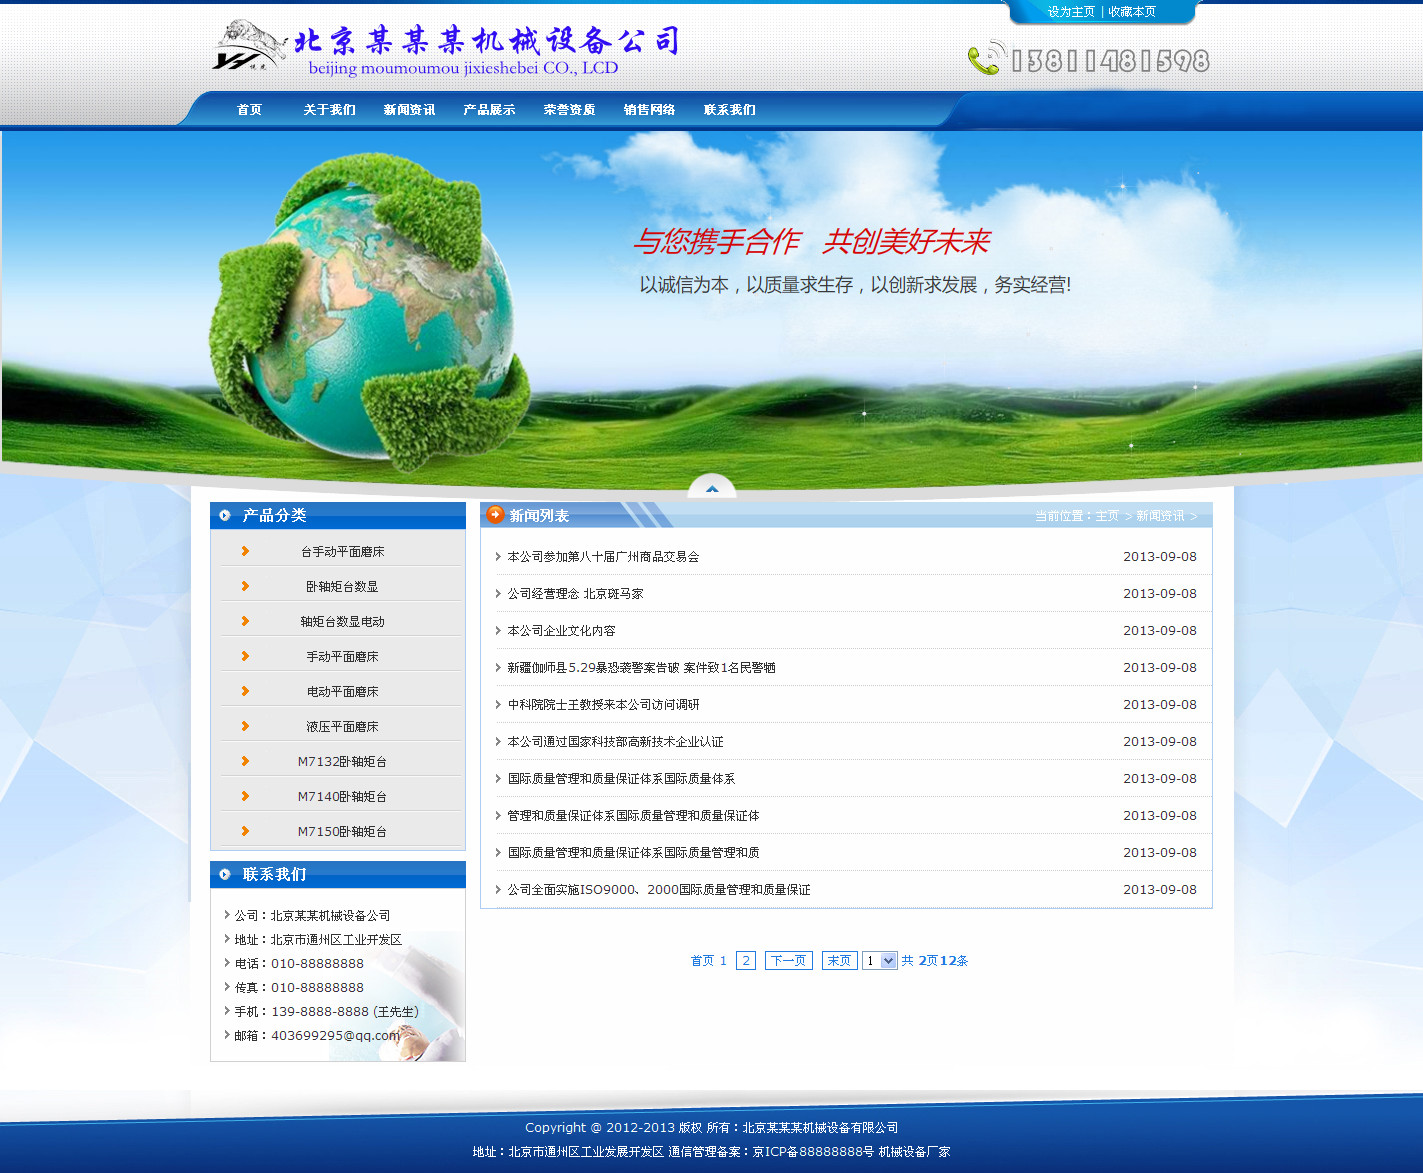Image resolution: width=1423 pixels, height=1173 pixels.
Task: Go to 产品展示 navigation menu item
Action: tap(489, 110)
